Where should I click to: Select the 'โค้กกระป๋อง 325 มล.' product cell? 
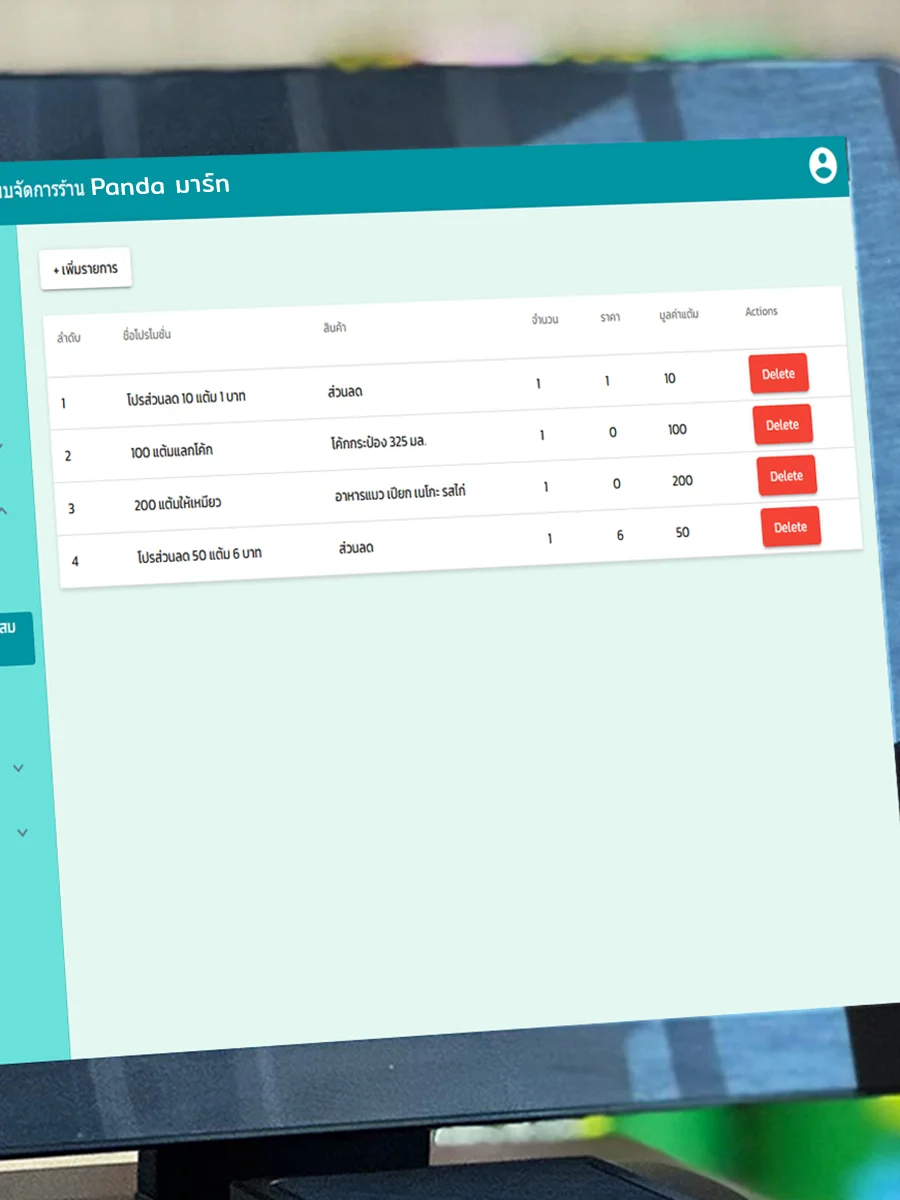click(x=378, y=441)
